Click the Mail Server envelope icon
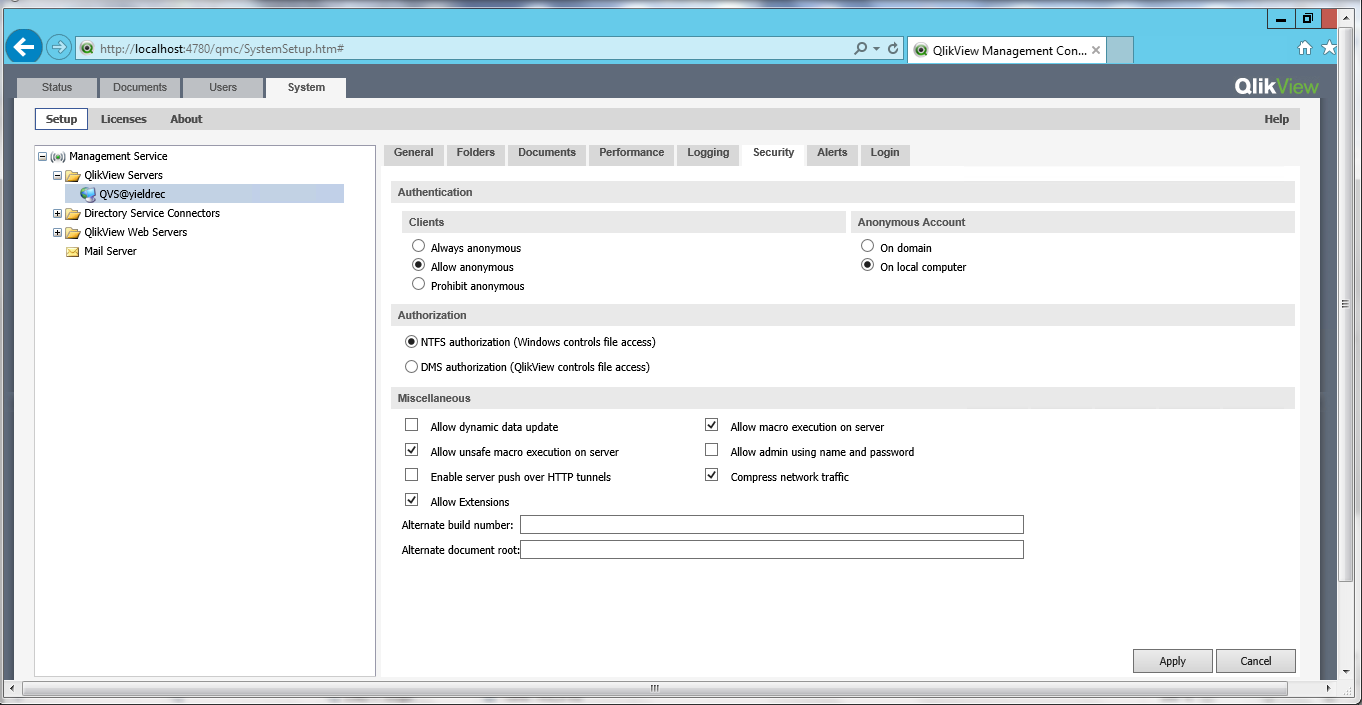 72,251
